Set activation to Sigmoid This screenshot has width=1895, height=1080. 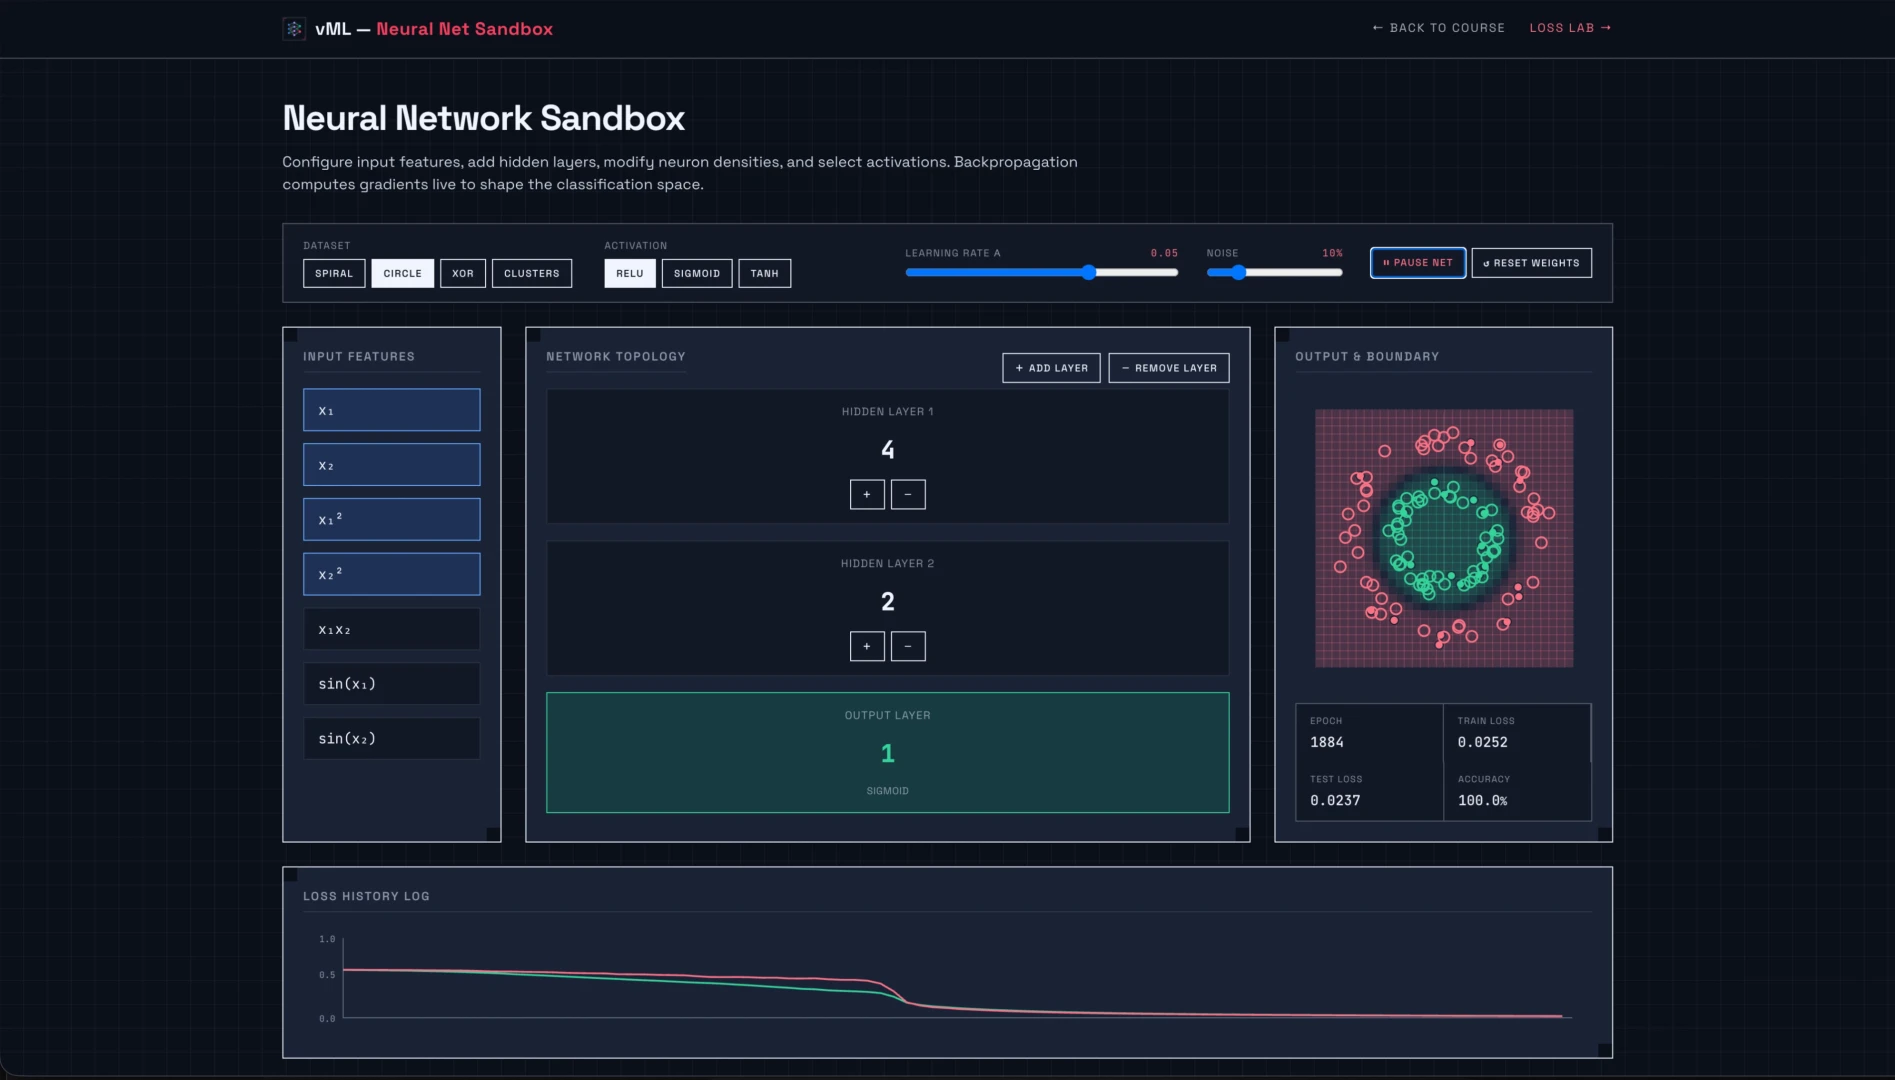tap(697, 273)
